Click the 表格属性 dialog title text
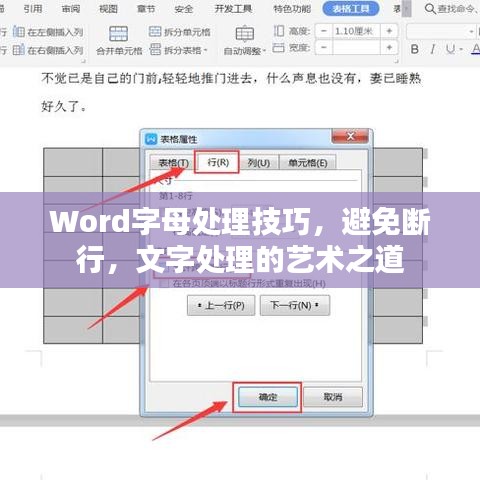This screenshot has height=480, width=480. (x=179, y=139)
